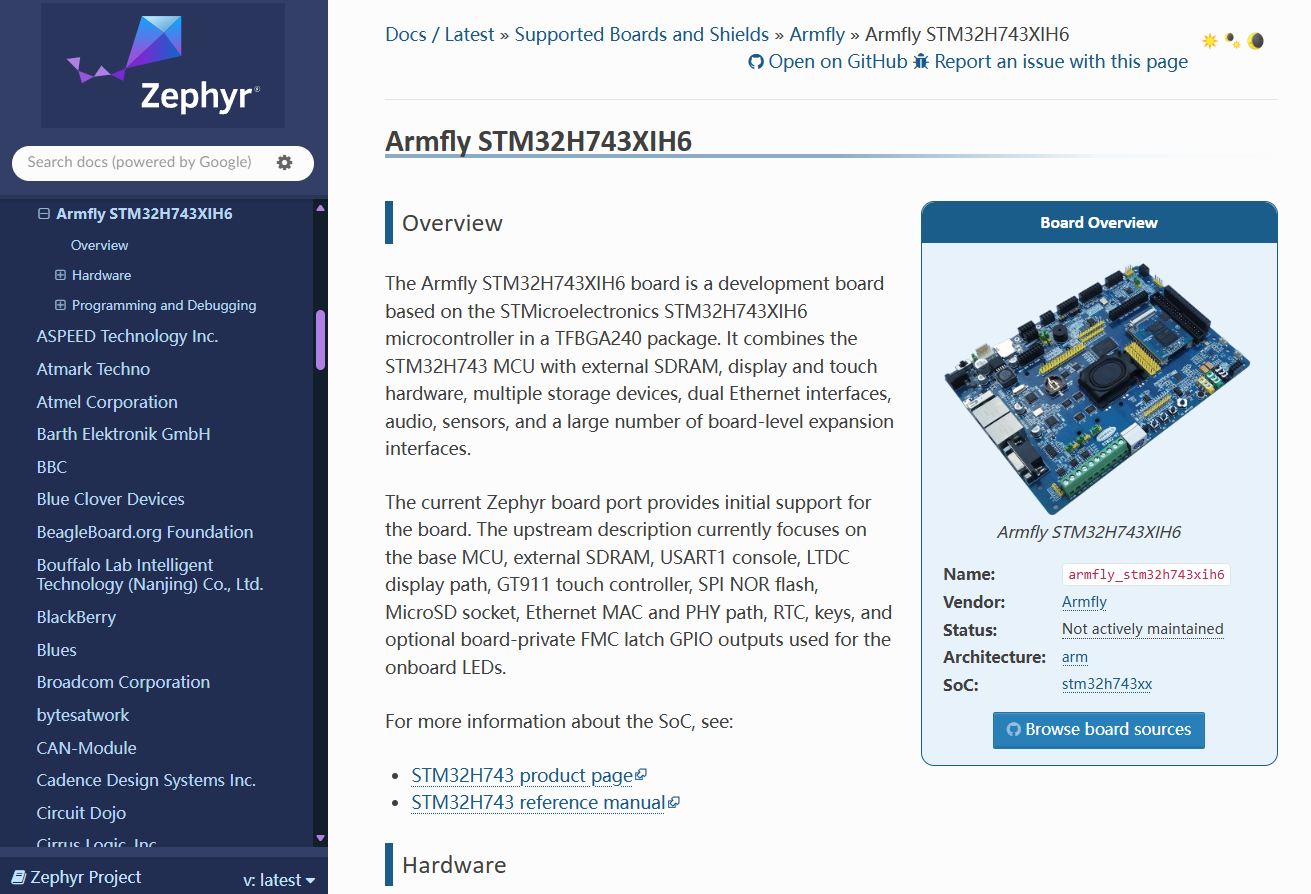Image resolution: width=1311 pixels, height=894 pixels.
Task: Click the Armfly vendor link in Board Overview
Action: click(1084, 602)
